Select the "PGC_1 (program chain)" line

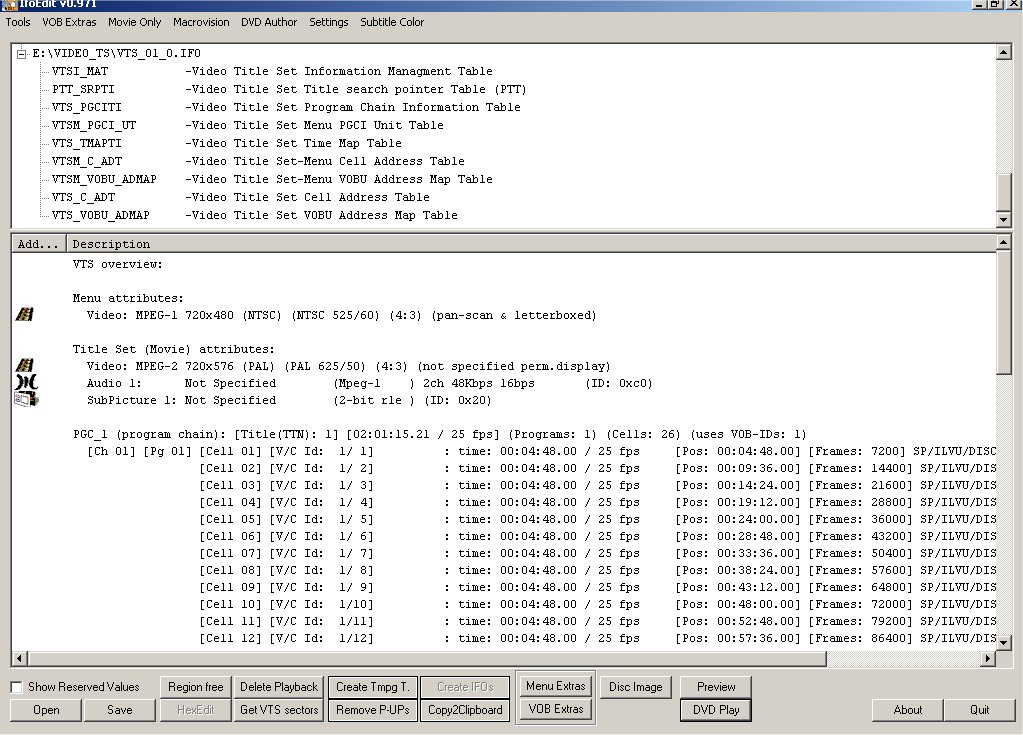[x=440, y=434]
